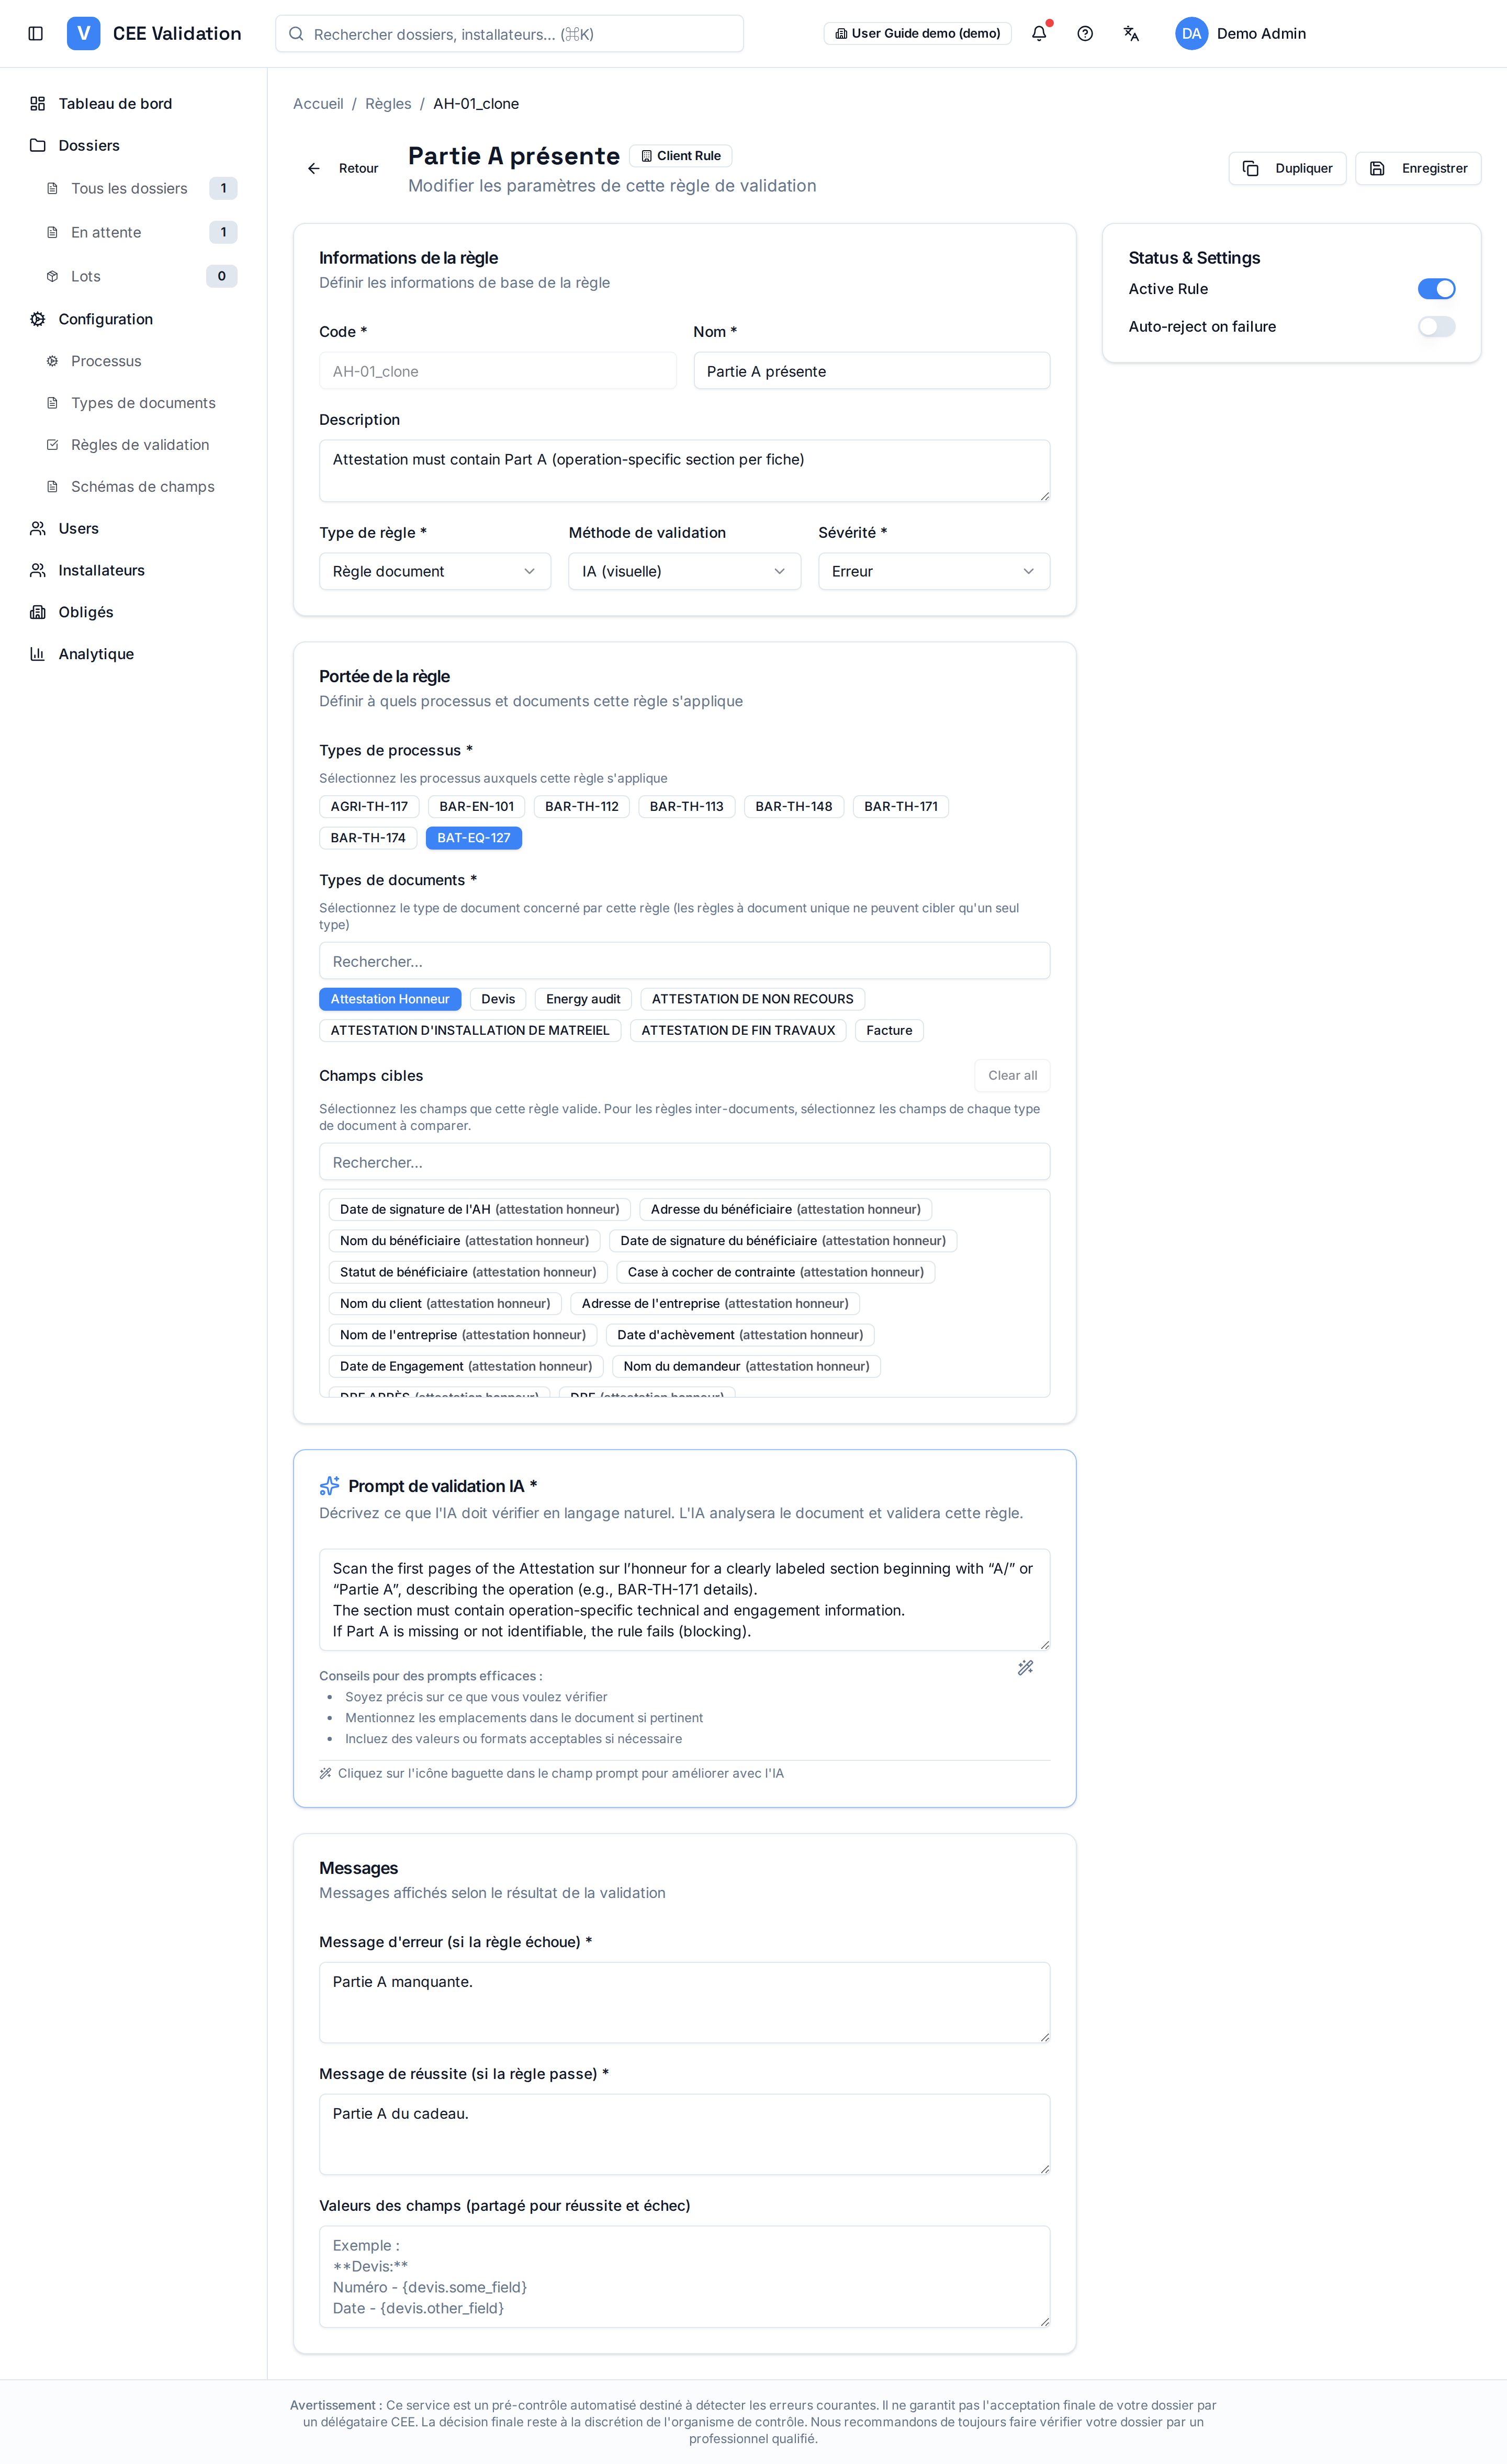
Task: Click the AI magic wand in prompt field
Action: tap(1025, 1667)
